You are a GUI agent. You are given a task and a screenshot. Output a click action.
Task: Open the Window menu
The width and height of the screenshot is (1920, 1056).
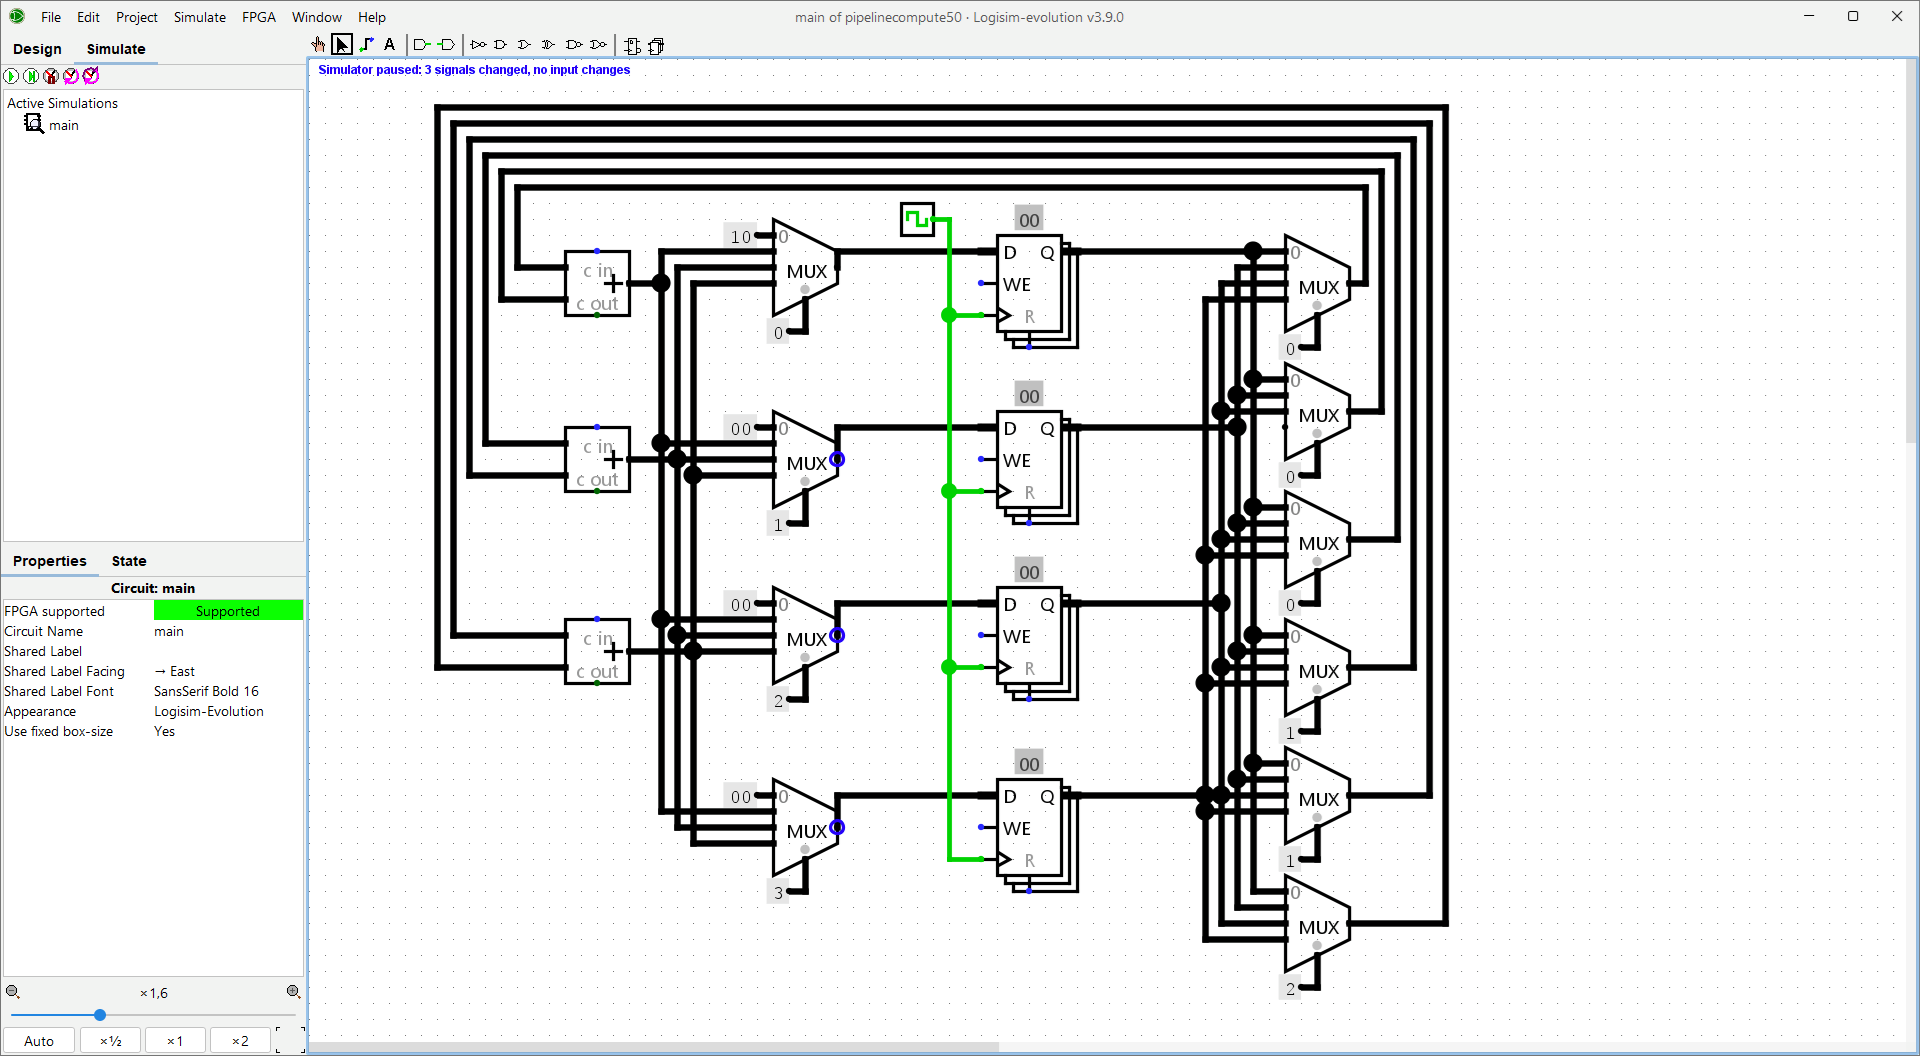click(317, 17)
